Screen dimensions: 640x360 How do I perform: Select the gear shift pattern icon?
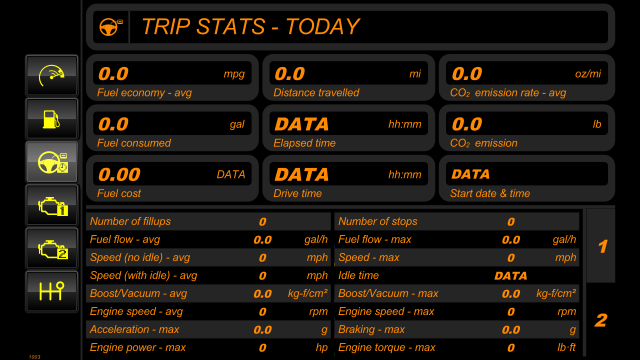click(51, 291)
